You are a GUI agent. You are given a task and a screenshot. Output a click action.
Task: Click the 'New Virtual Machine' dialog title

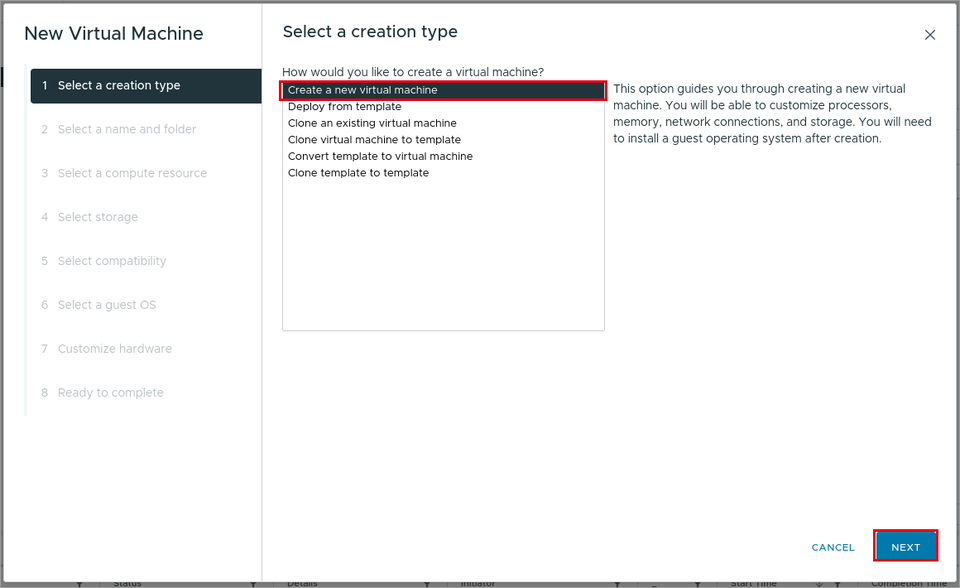click(114, 34)
